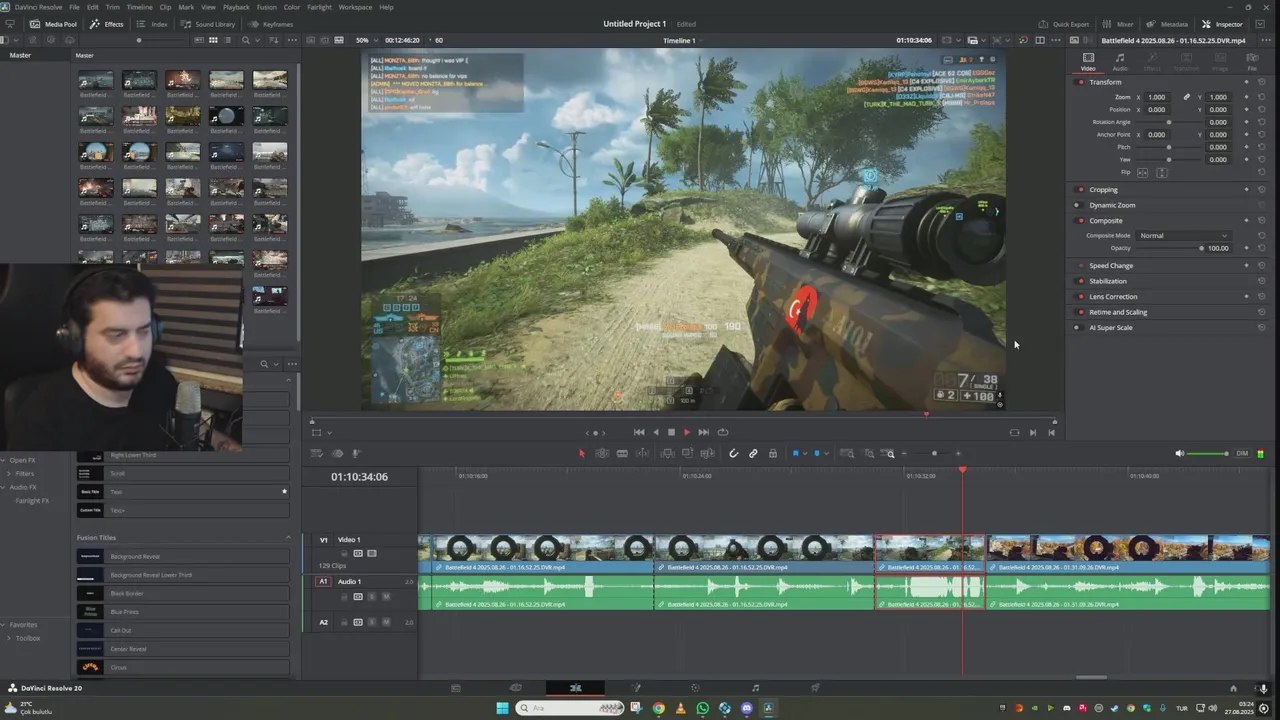Open the Fairlight music-note page icon

coord(755,688)
